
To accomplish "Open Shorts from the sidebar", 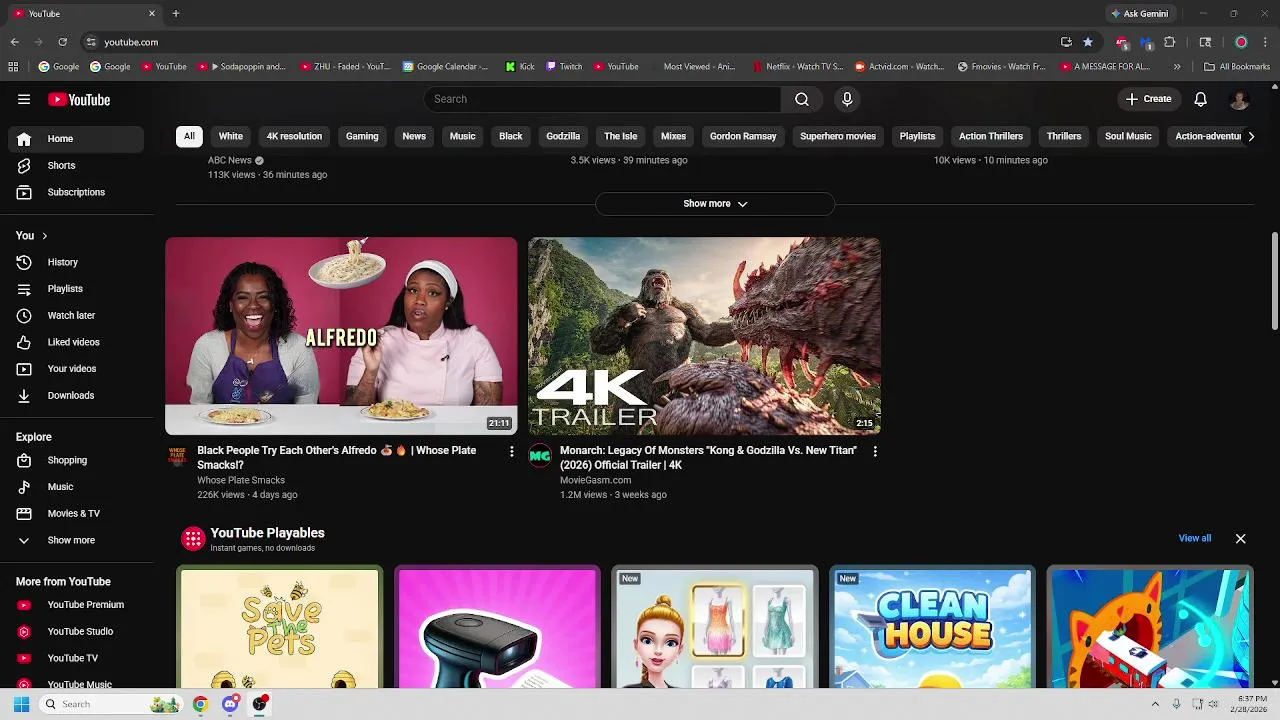I will pos(78,165).
